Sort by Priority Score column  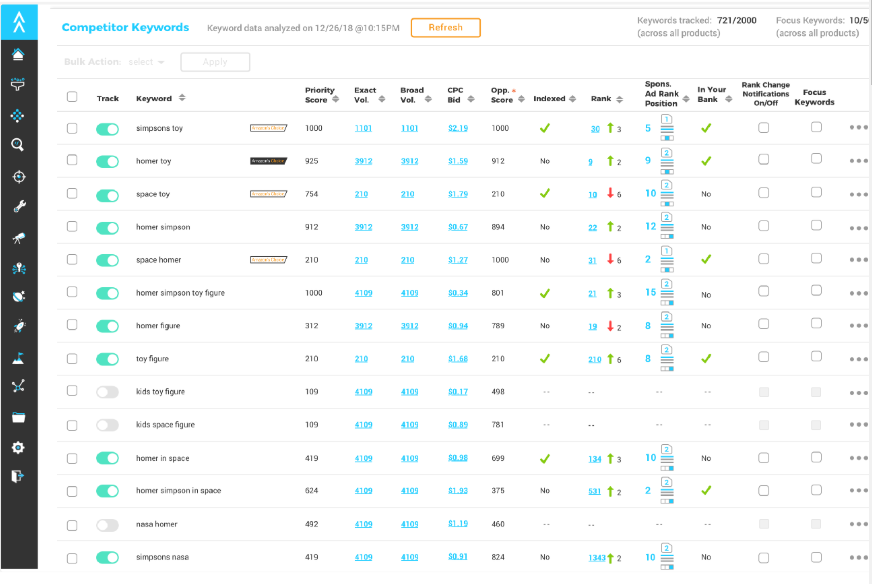[x=335, y=99]
